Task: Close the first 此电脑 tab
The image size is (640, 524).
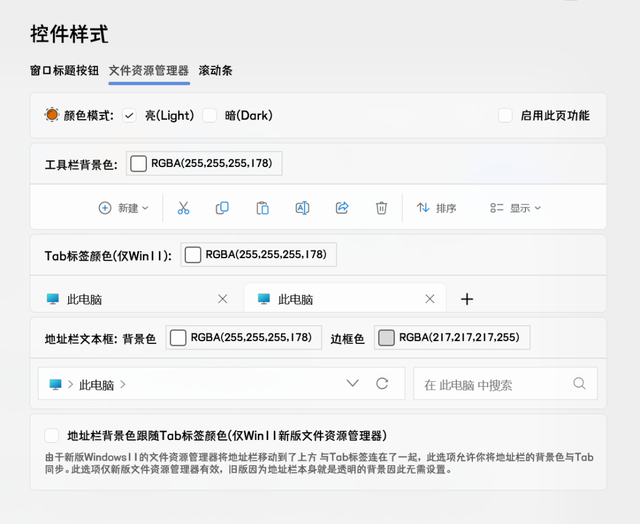Action: pos(222,299)
